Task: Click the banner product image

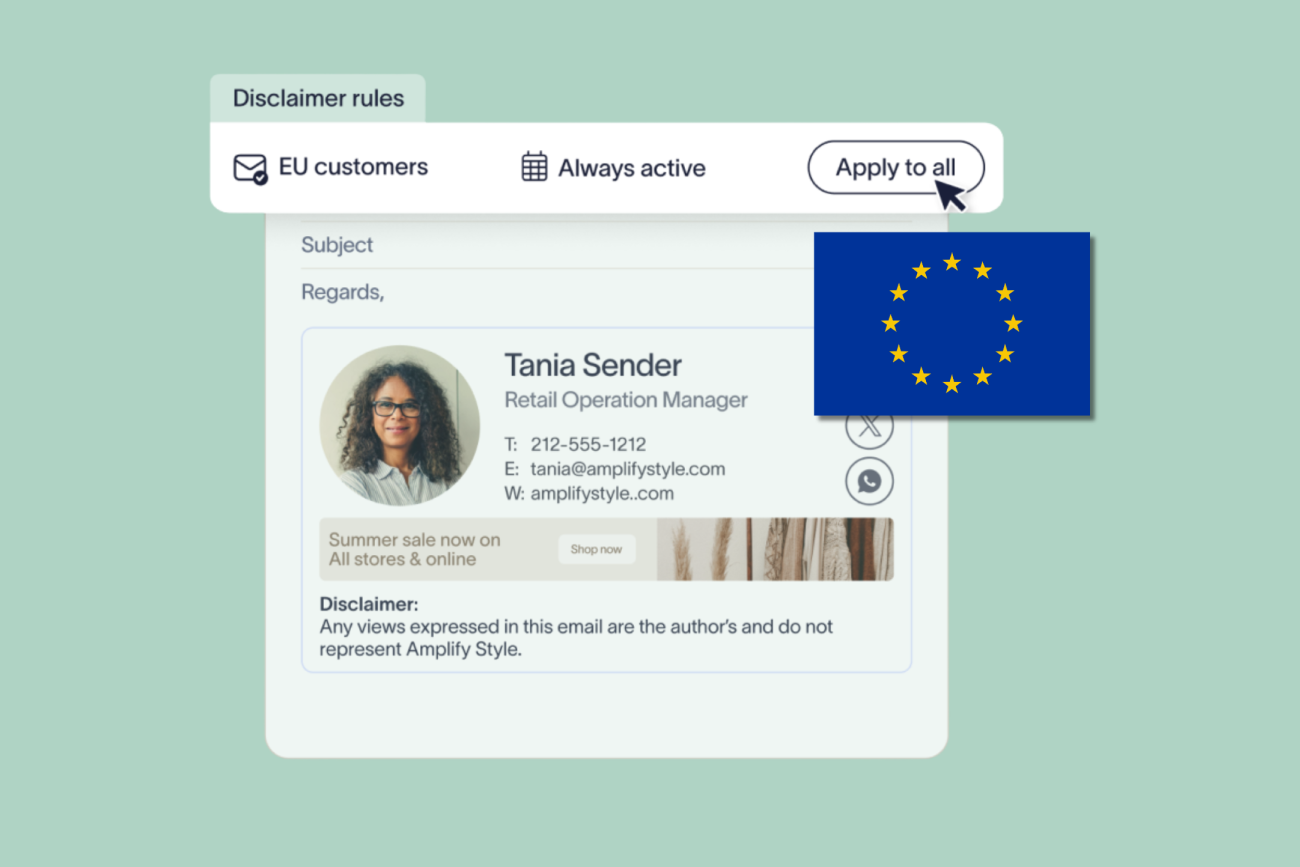Action: click(x=775, y=549)
